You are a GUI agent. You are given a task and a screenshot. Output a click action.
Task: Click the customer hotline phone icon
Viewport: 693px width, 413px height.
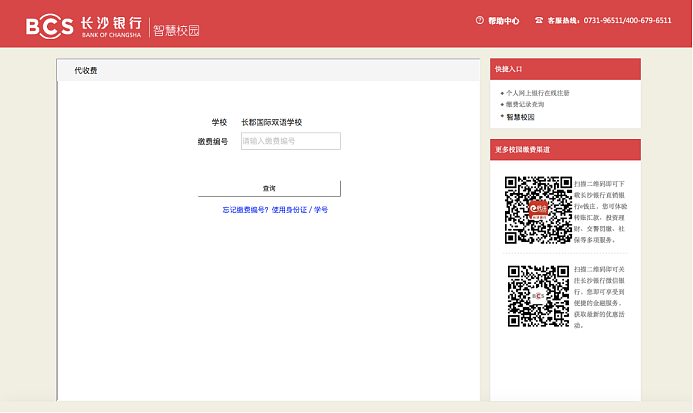tap(539, 20)
